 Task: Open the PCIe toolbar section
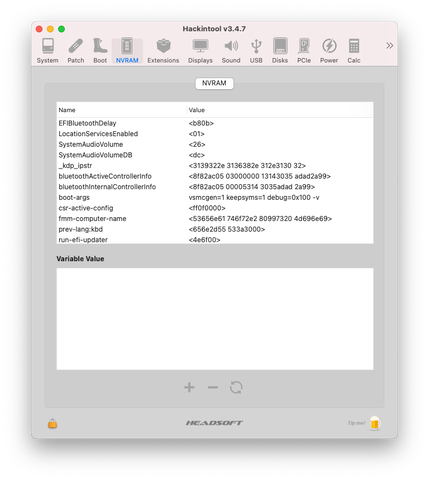click(304, 50)
